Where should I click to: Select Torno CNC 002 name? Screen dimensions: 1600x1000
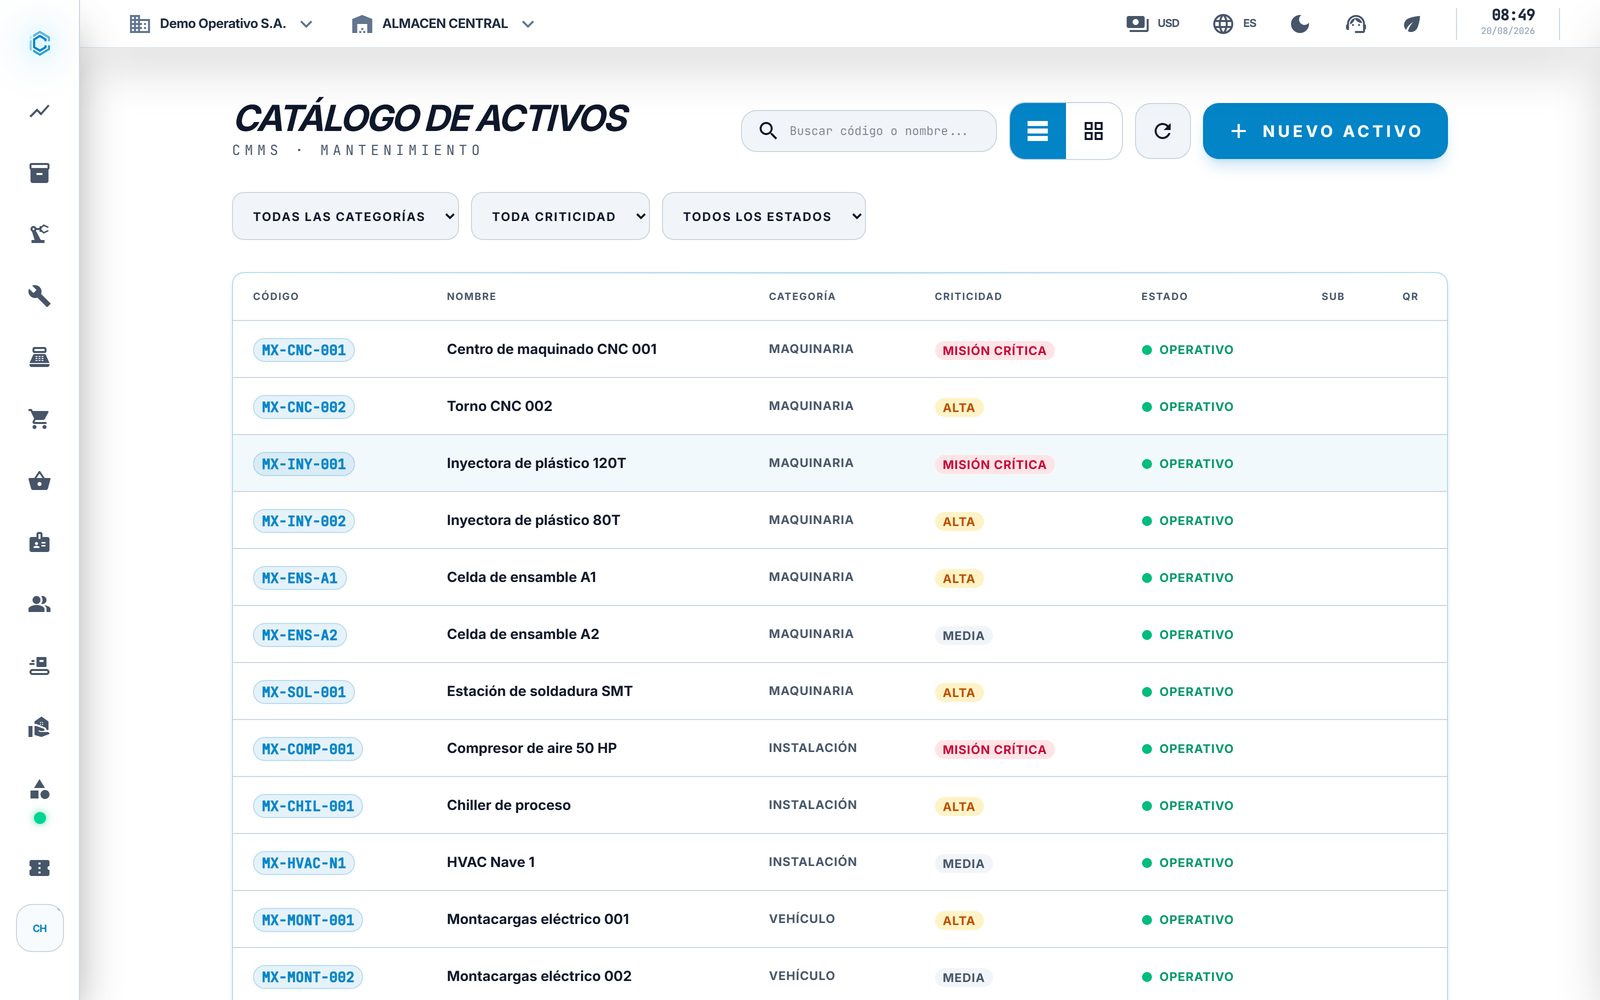point(499,406)
